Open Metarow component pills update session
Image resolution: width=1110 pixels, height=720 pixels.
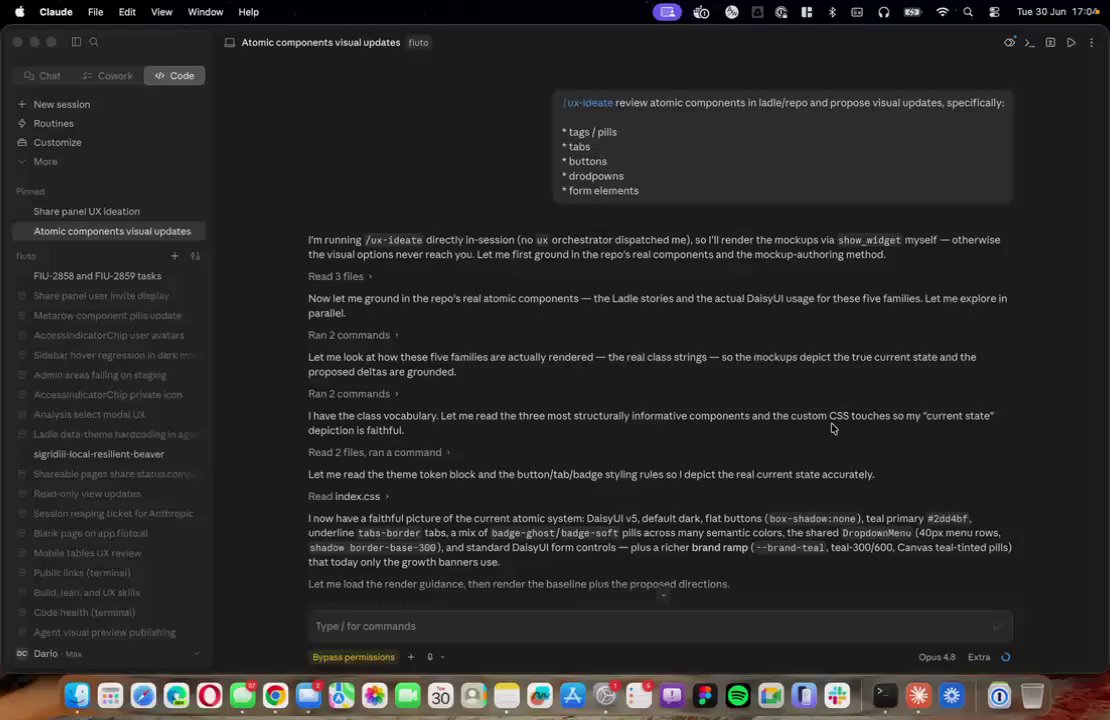108,316
